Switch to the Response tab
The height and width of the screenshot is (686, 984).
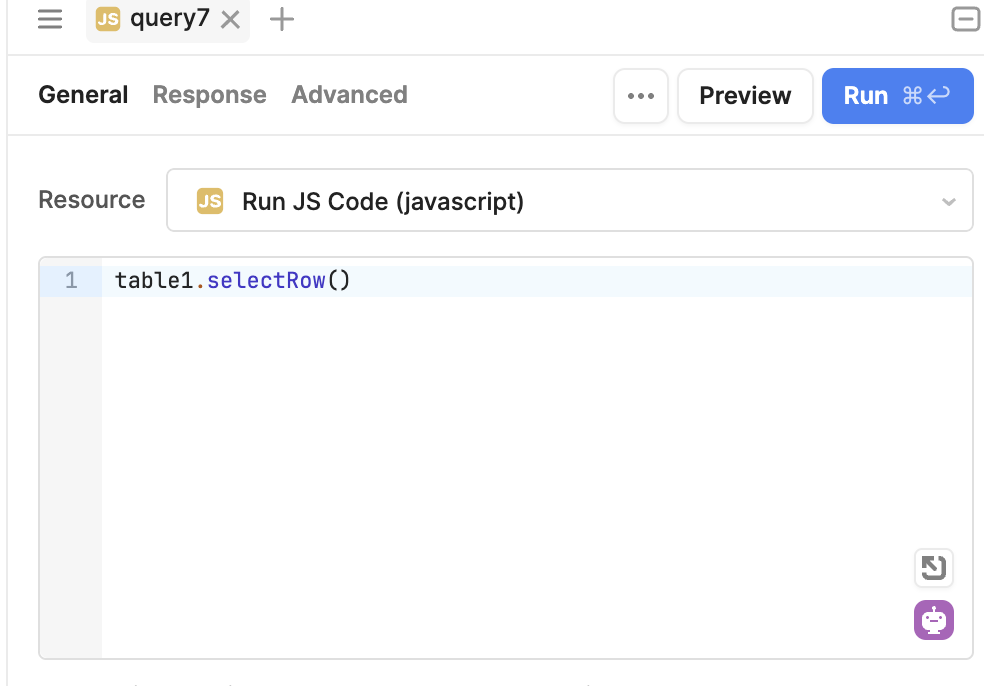pos(210,95)
